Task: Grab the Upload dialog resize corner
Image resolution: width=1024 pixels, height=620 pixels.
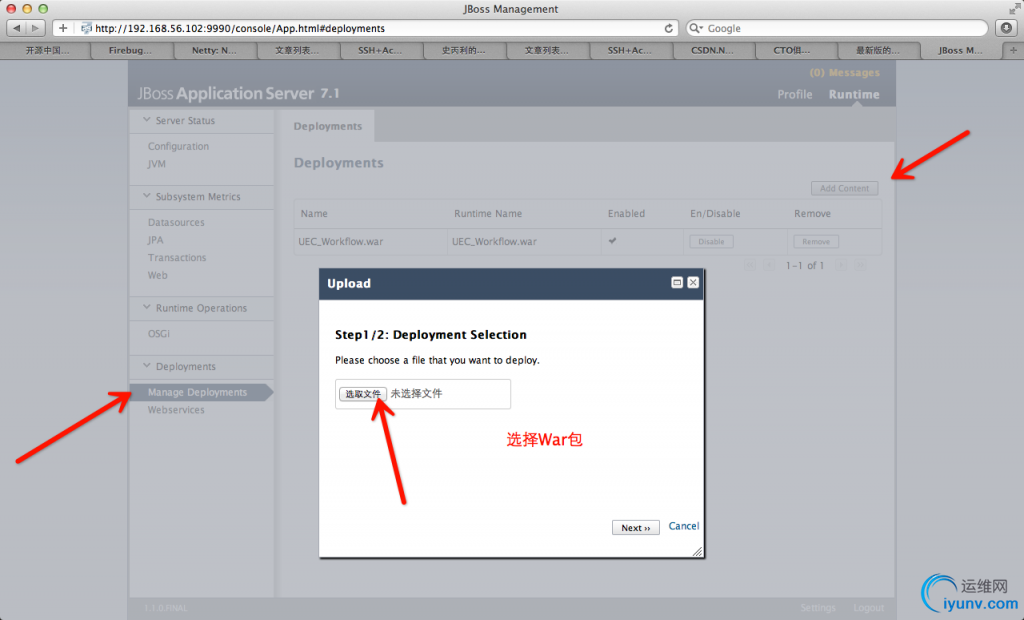Action: 697,551
